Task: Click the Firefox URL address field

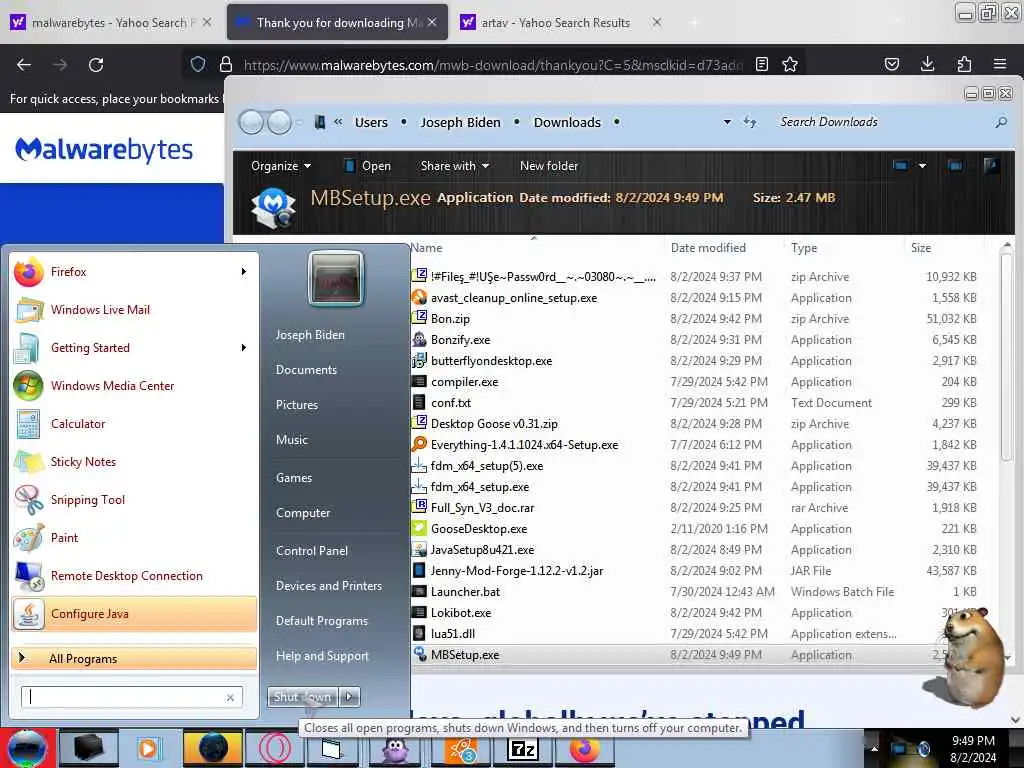Action: point(493,65)
